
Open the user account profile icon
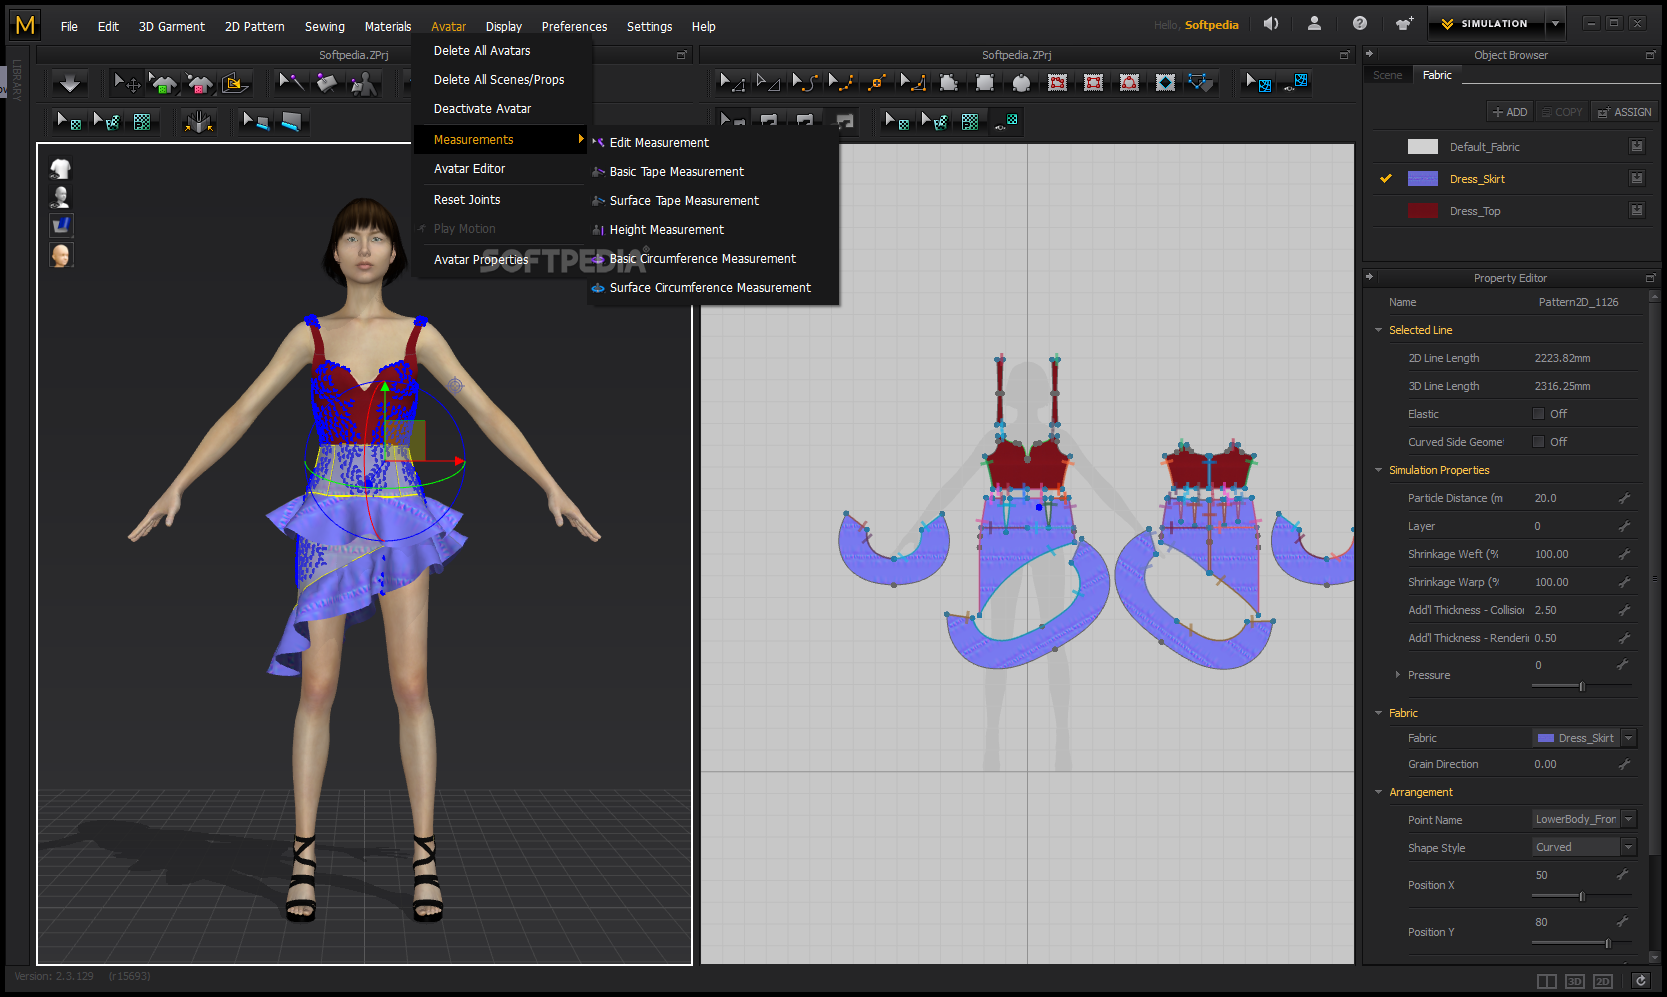click(1314, 23)
